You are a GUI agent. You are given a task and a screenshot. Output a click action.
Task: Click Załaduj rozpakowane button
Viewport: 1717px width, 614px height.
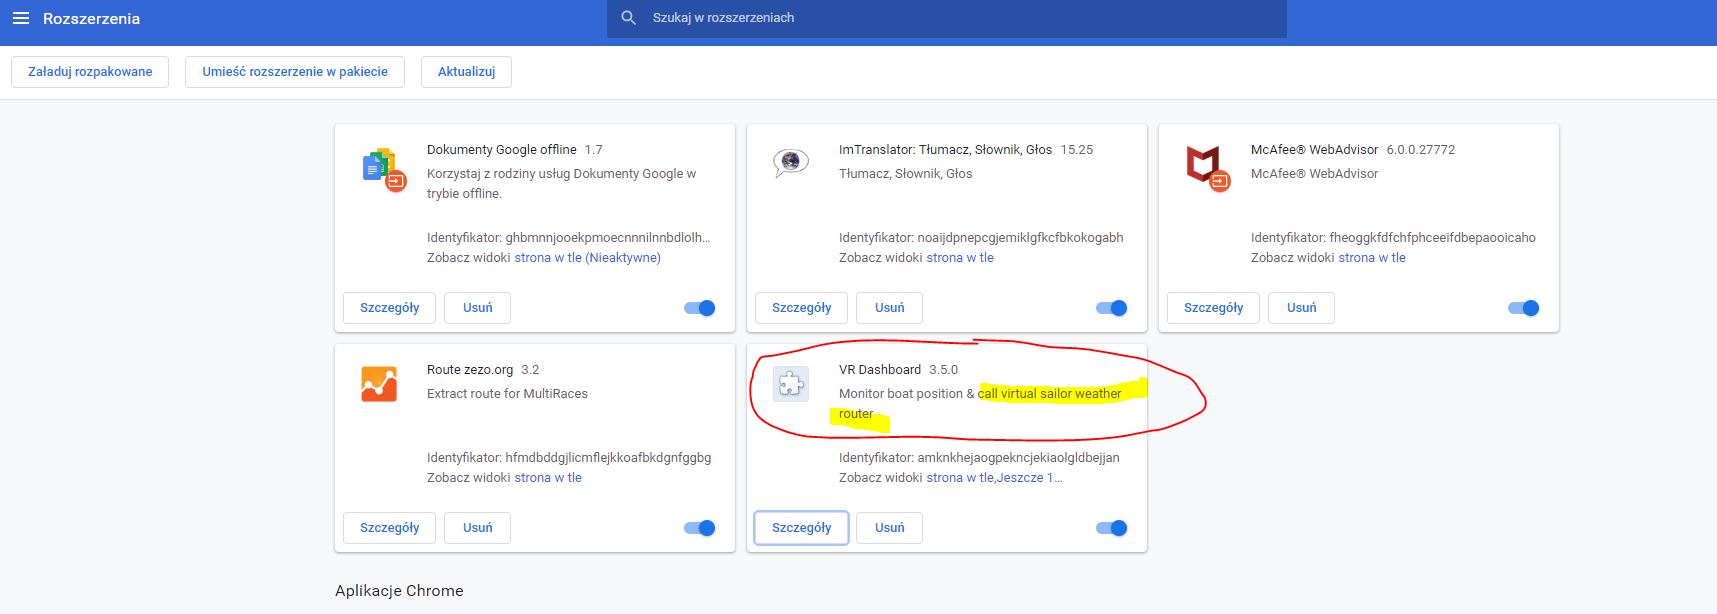[90, 72]
